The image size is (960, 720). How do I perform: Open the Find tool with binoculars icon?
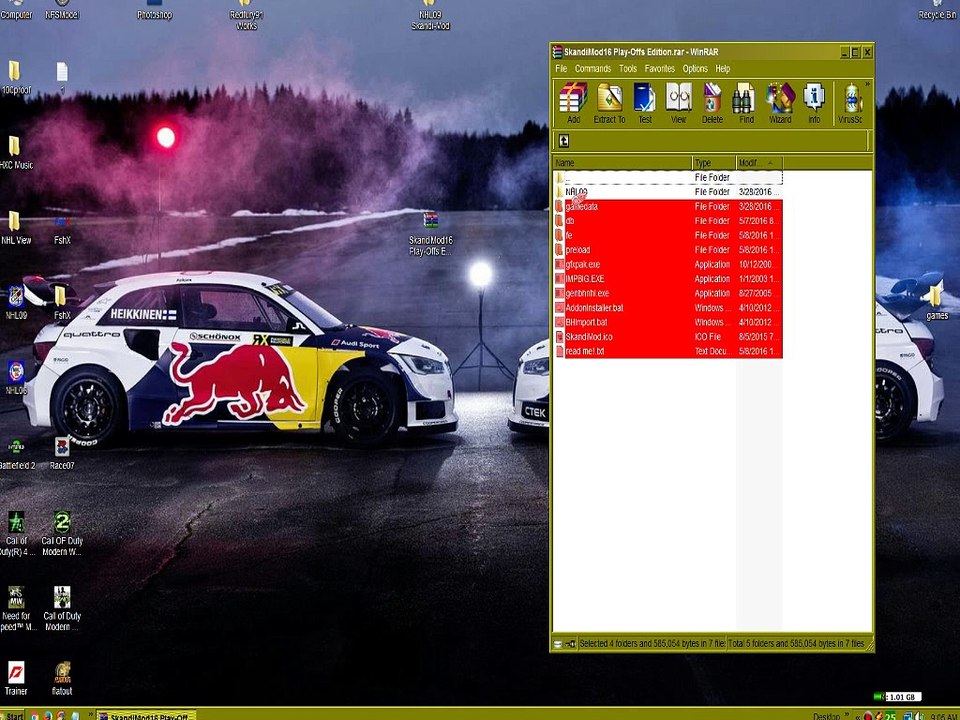click(x=746, y=103)
